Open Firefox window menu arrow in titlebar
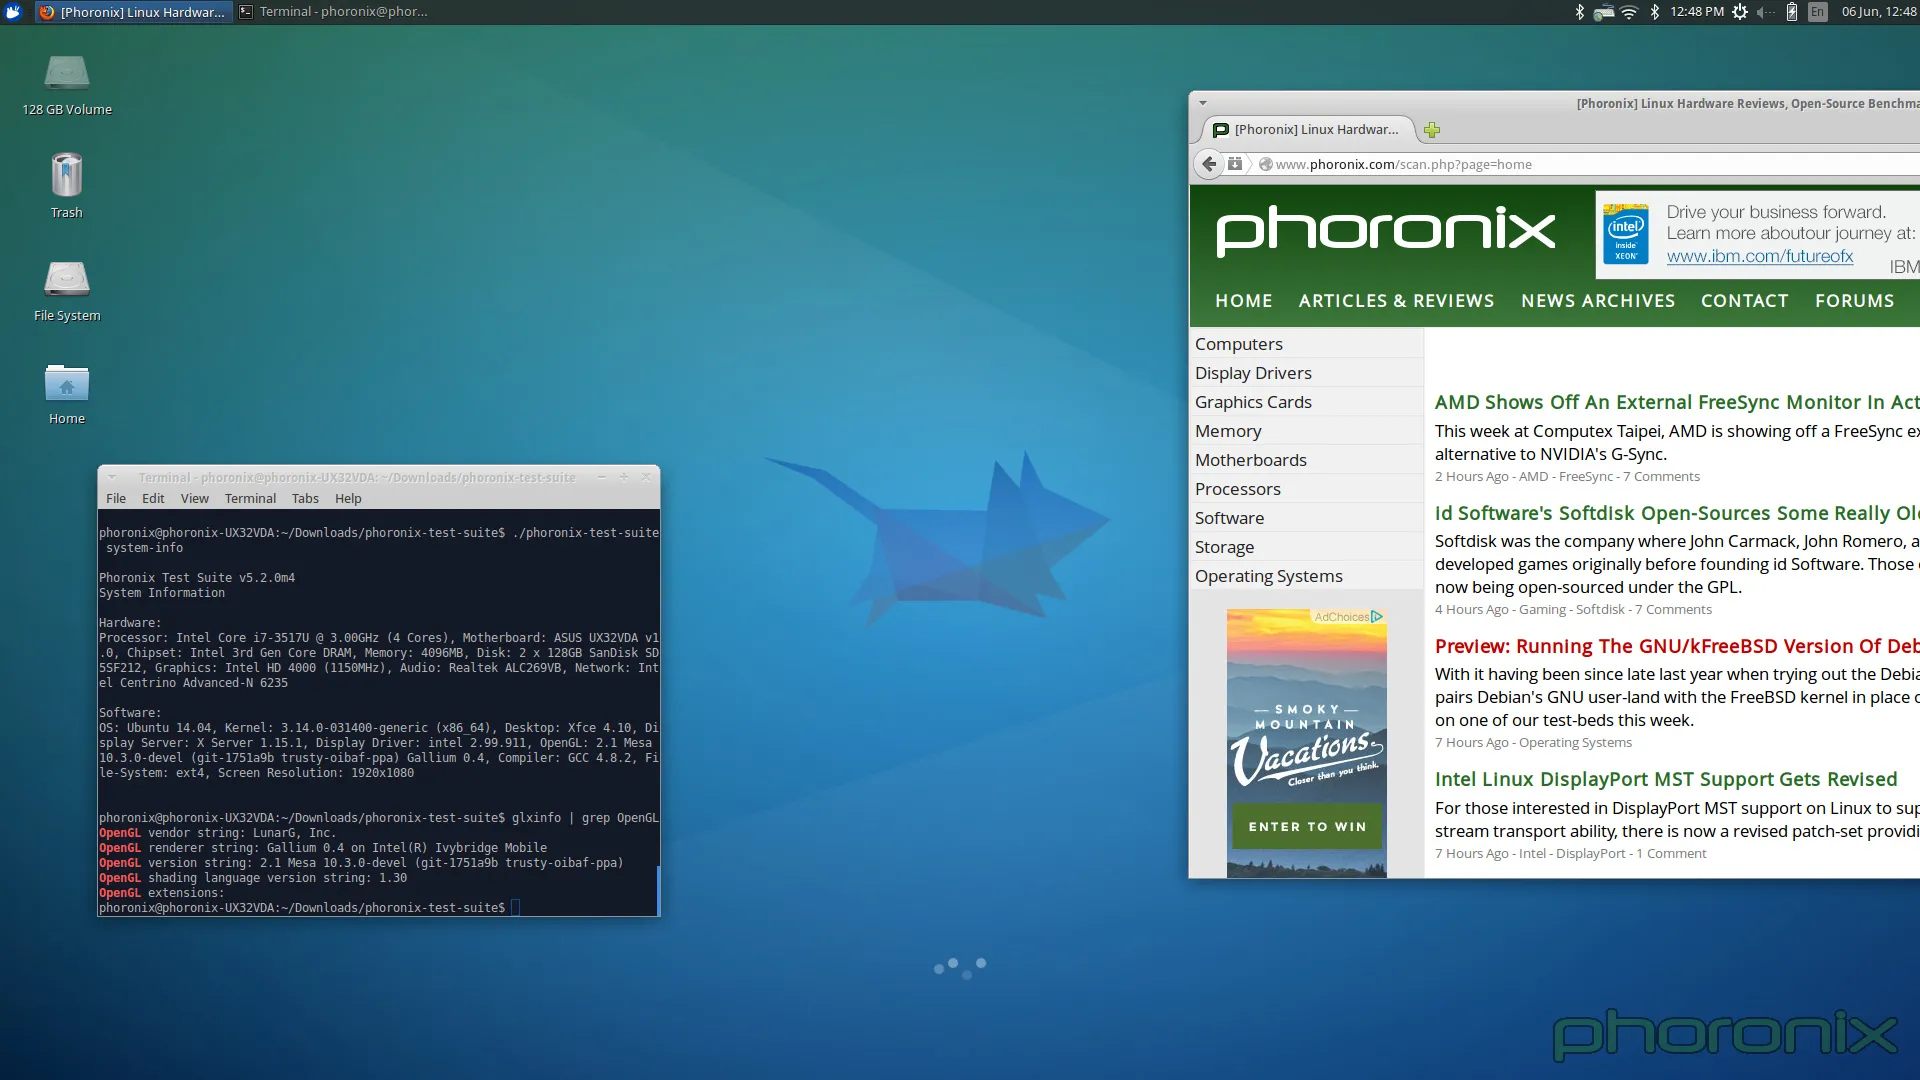Image resolution: width=1920 pixels, height=1080 pixels. [1203, 103]
